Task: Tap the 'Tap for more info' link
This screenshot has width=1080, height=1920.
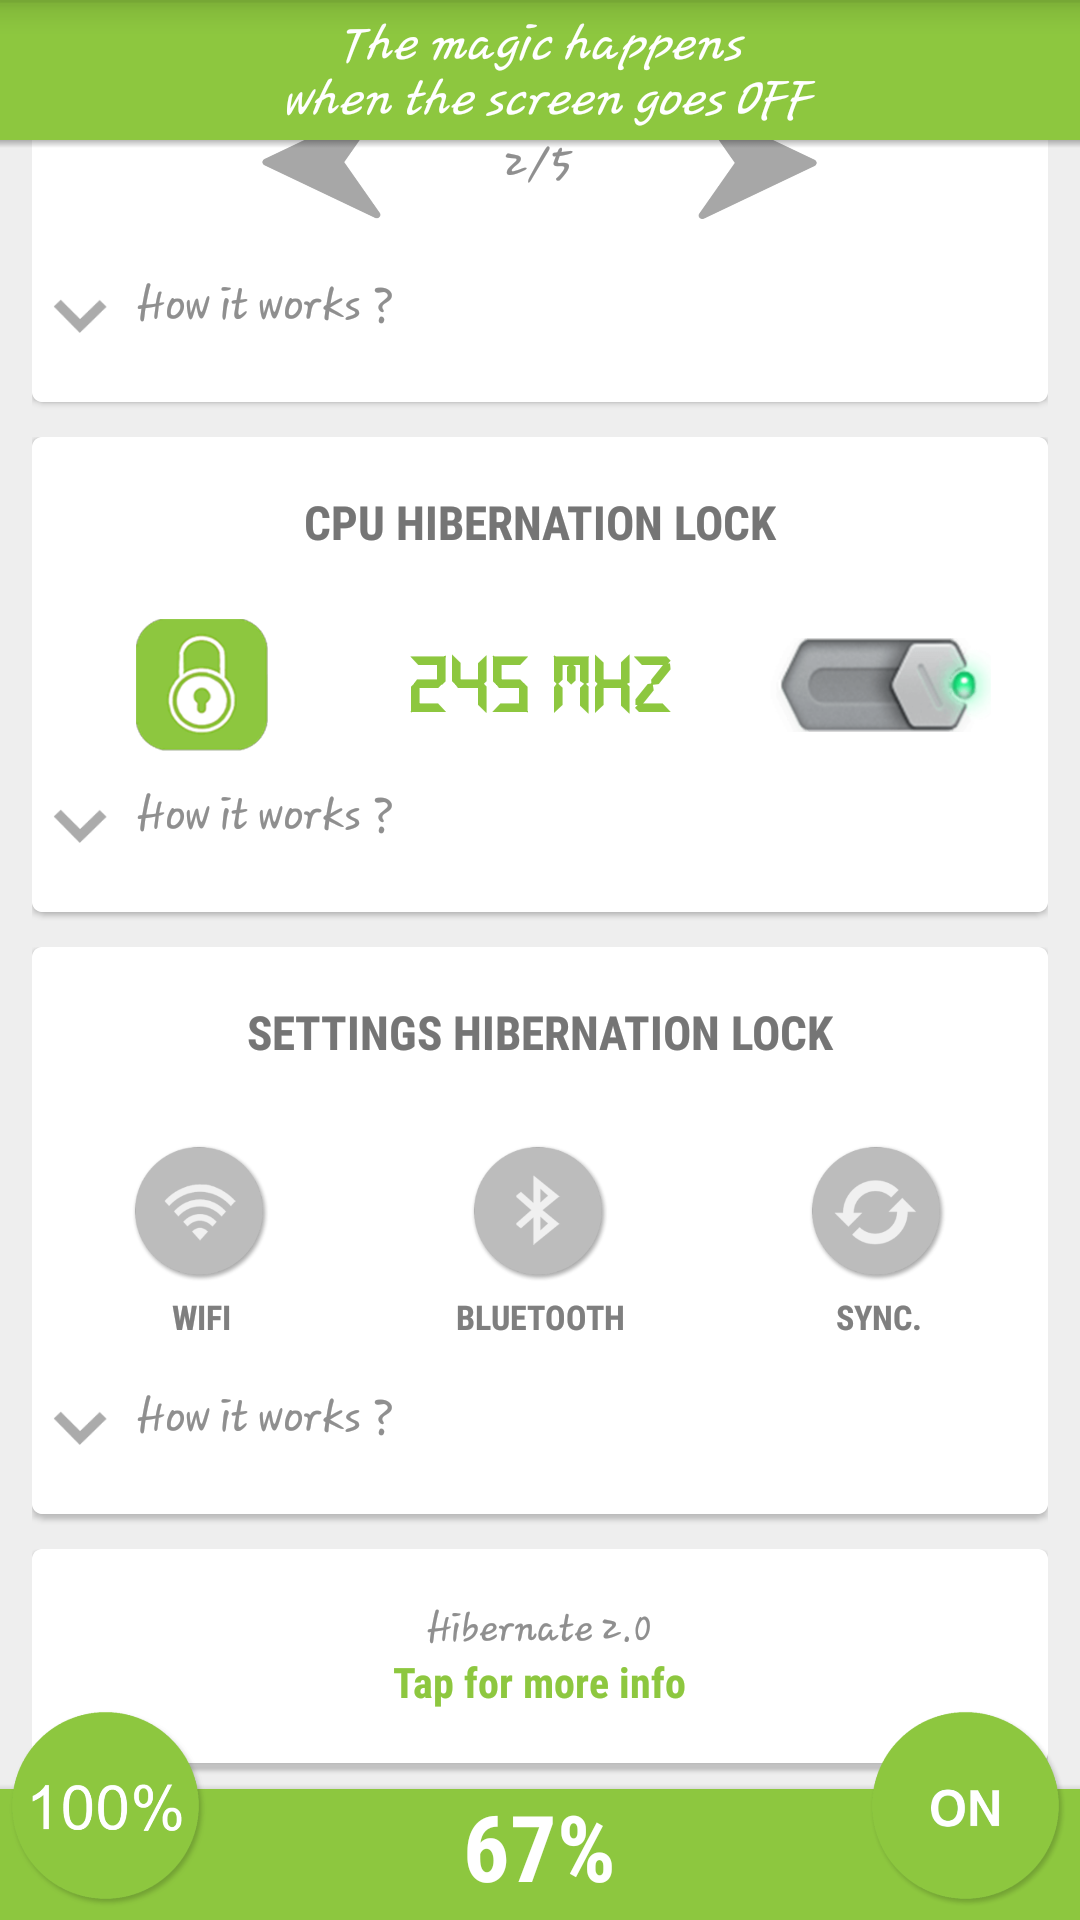Action: coord(539,1684)
